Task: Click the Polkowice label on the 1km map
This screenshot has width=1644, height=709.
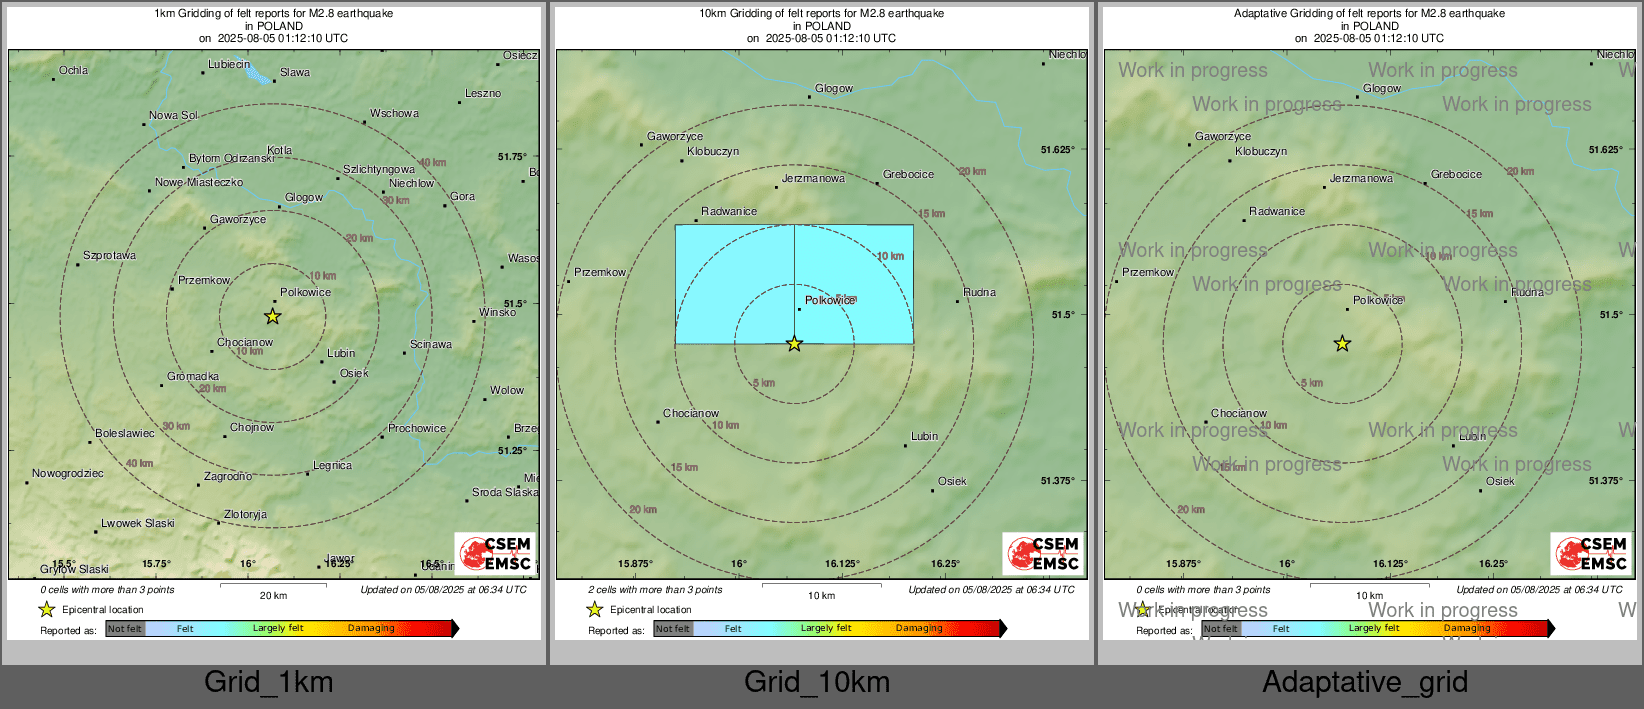Action: point(305,292)
